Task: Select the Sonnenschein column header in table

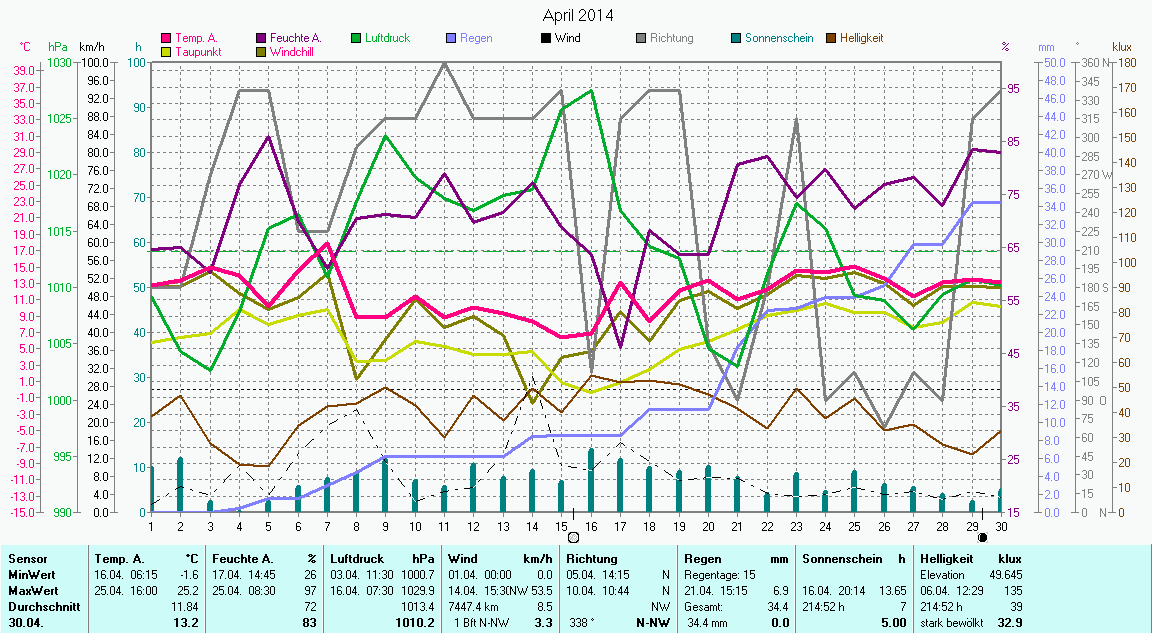Action: (836, 558)
